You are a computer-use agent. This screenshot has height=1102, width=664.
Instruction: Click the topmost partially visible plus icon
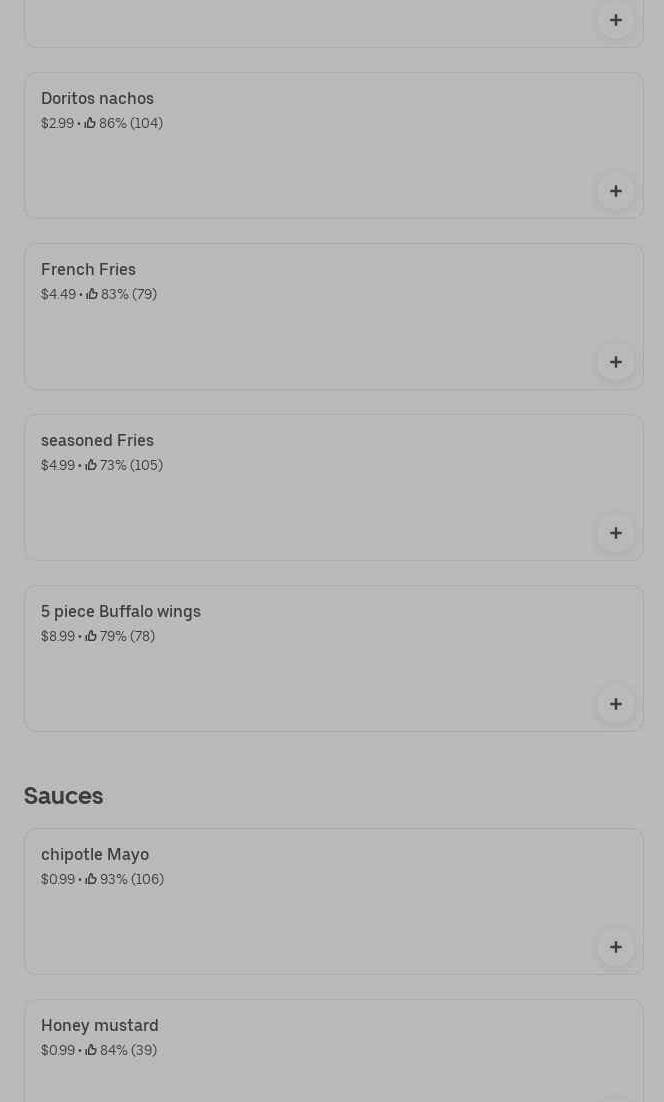(x=616, y=20)
